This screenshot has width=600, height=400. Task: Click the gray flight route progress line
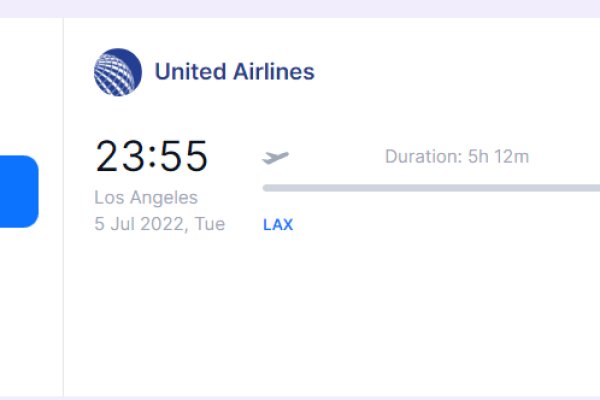click(430, 187)
